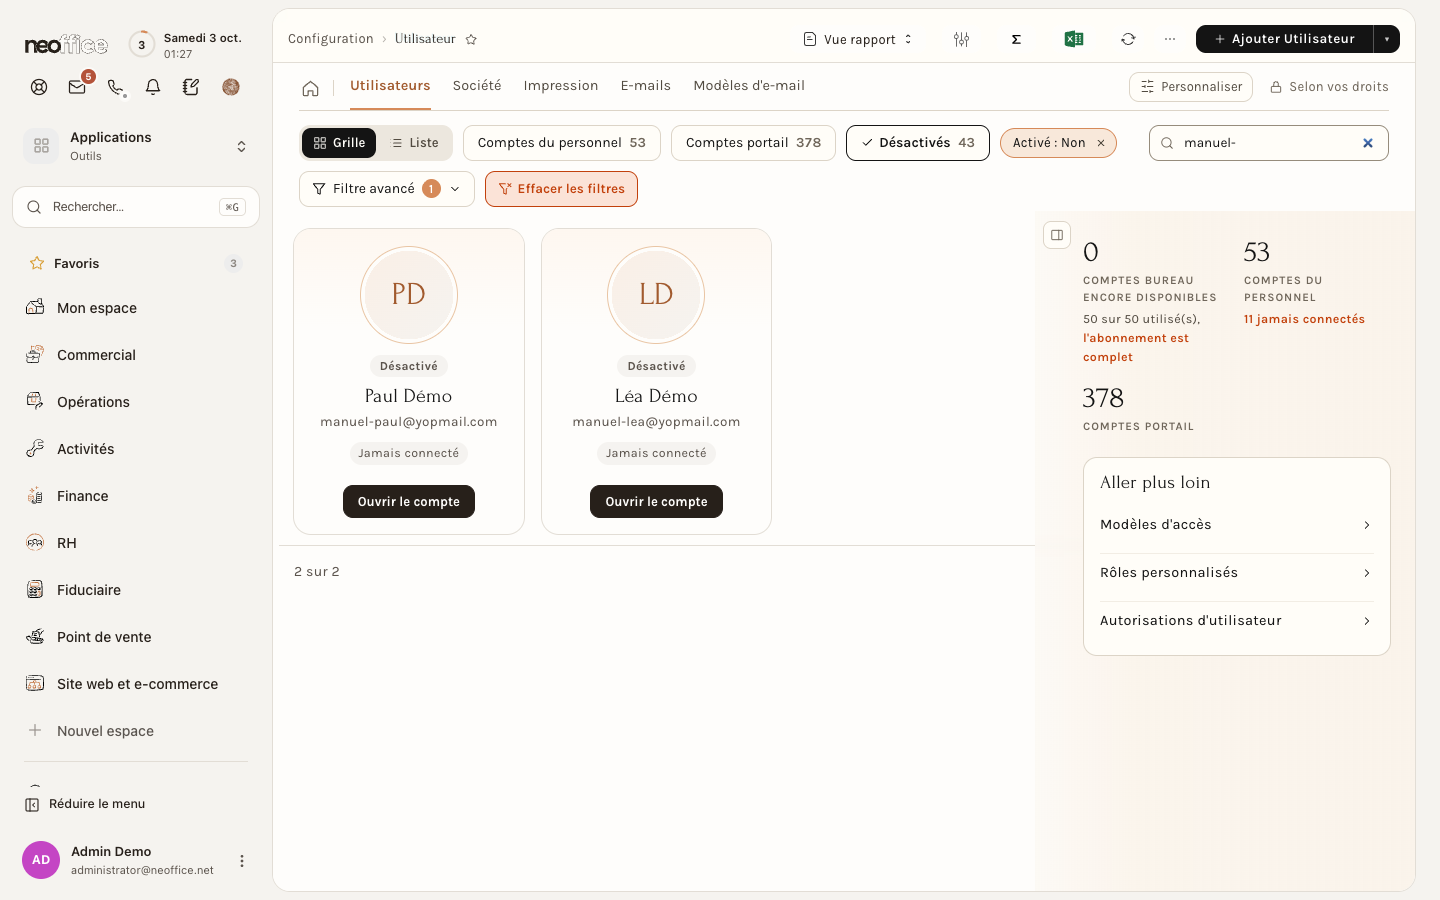Add Utilisateur page to favorites star
The height and width of the screenshot is (900, 1440).
point(471,39)
